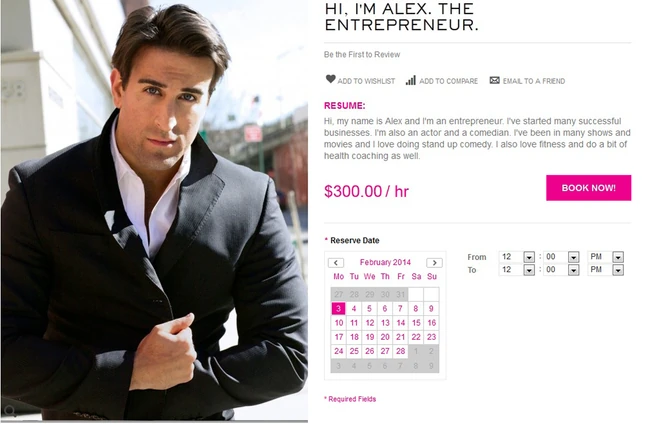This screenshot has height=424, width=670.
Task: Click Add to Wishlist link text
Action: coord(366,81)
